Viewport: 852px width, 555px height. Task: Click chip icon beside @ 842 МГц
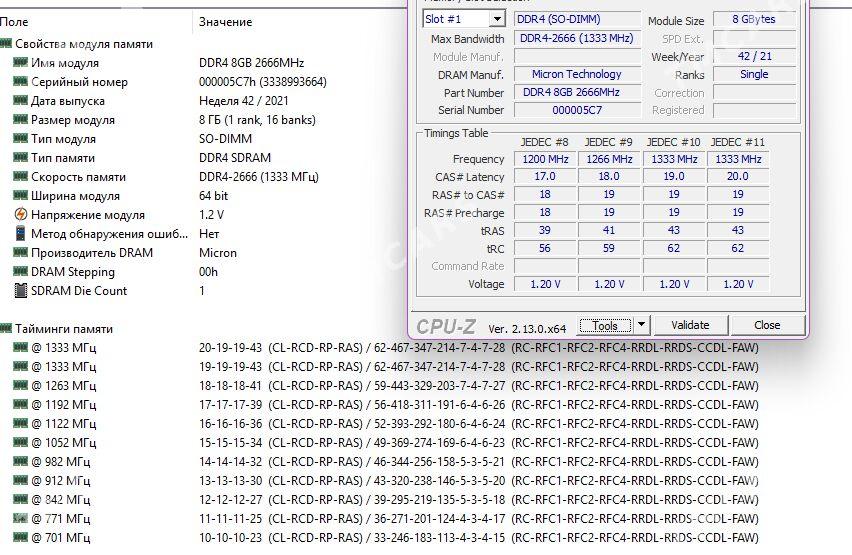coord(20,500)
